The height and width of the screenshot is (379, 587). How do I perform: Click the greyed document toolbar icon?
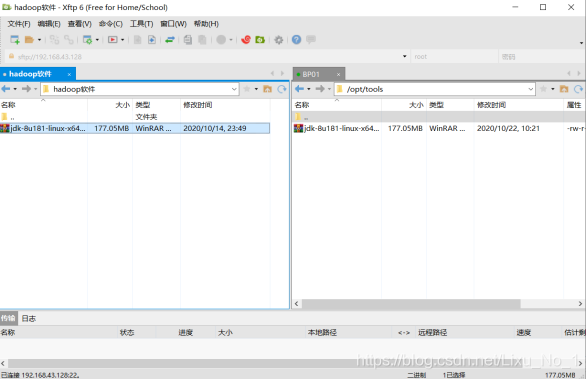click(137, 39)
